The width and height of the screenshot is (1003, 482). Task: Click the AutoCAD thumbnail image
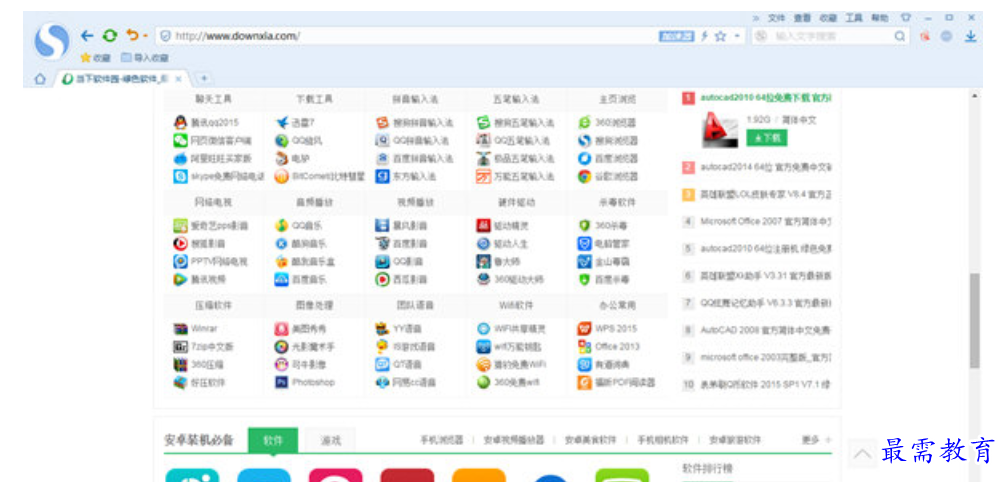[720, 129]
